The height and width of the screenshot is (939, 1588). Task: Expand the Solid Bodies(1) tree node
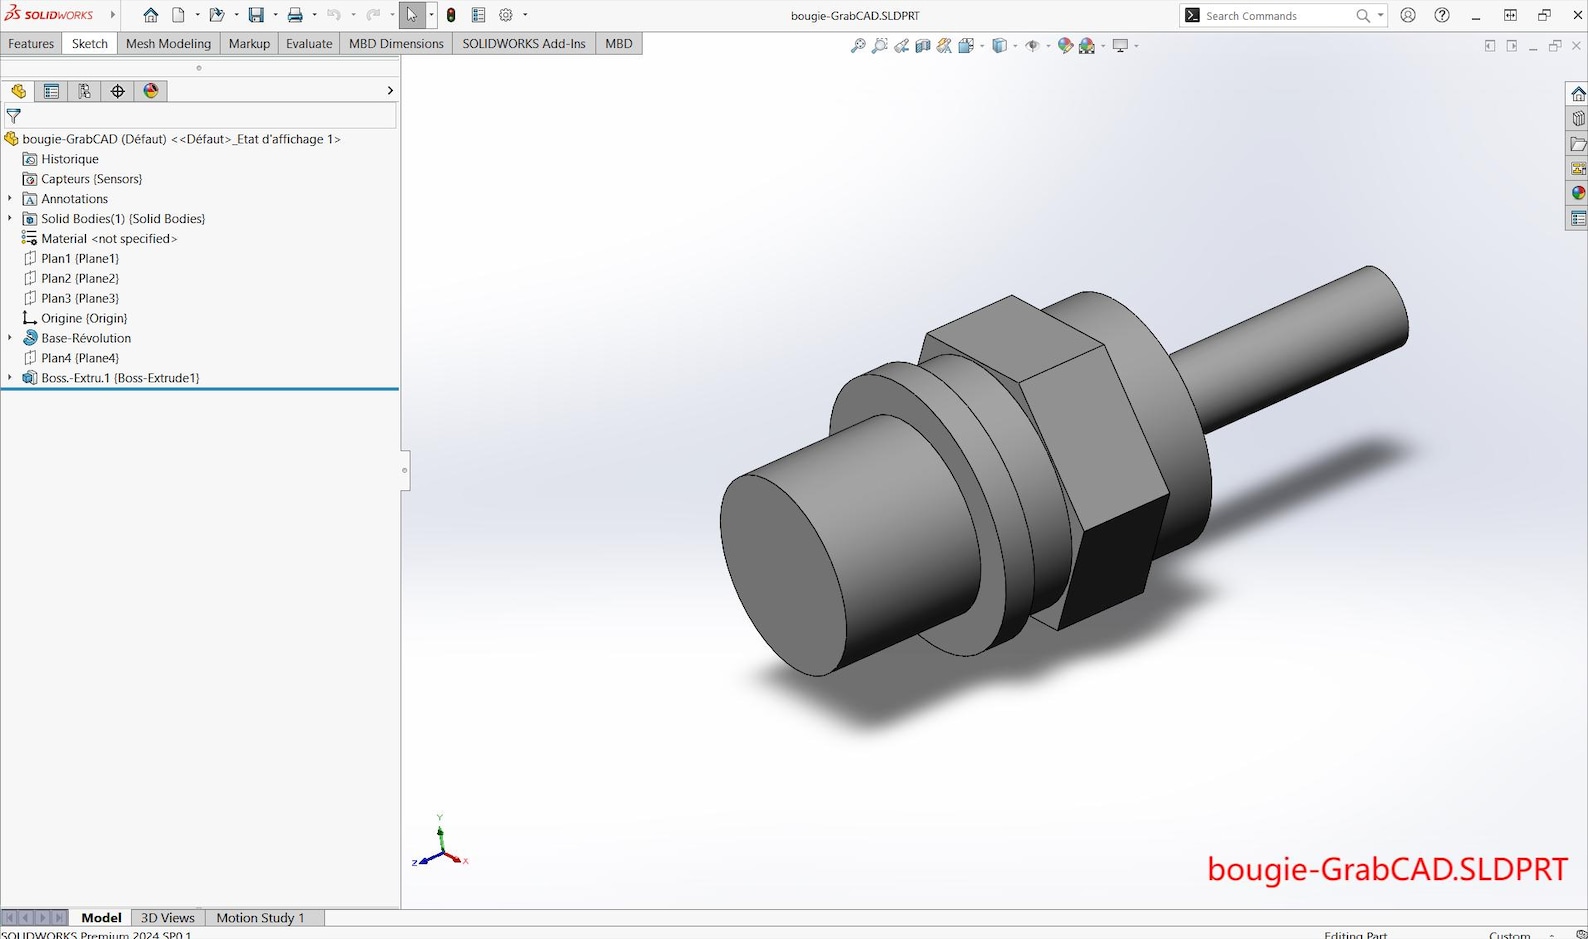(10, 219)
